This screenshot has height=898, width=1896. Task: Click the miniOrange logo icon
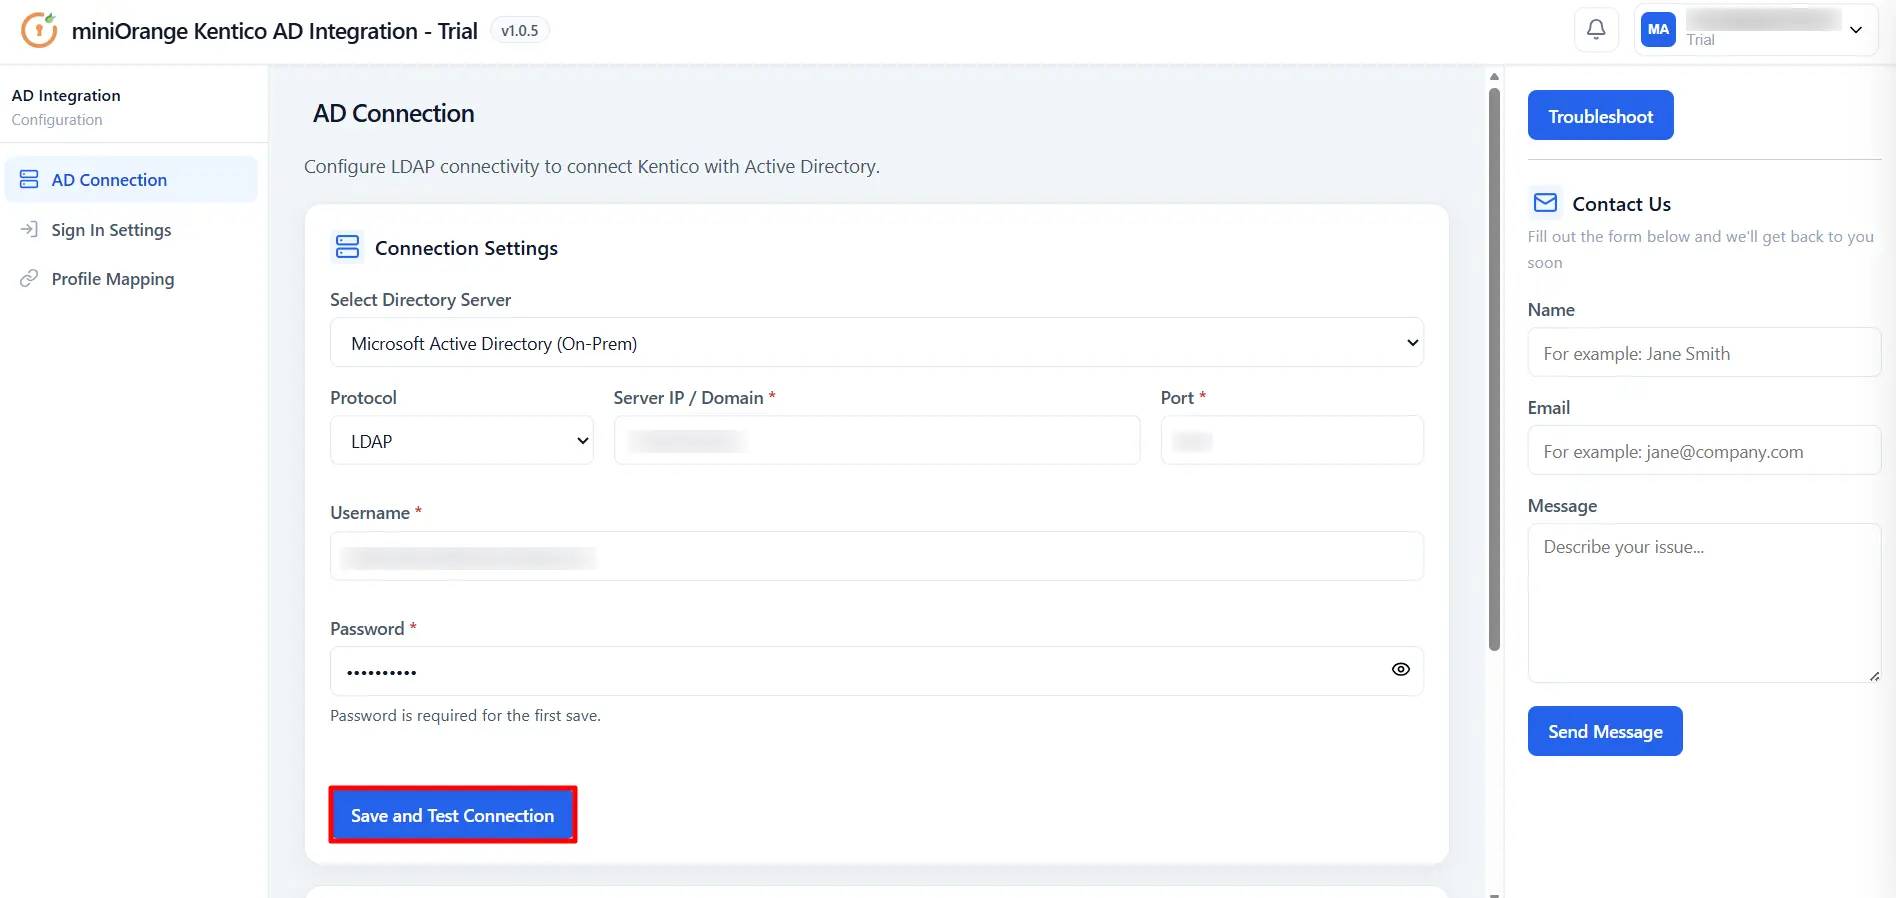click(39, 30)
